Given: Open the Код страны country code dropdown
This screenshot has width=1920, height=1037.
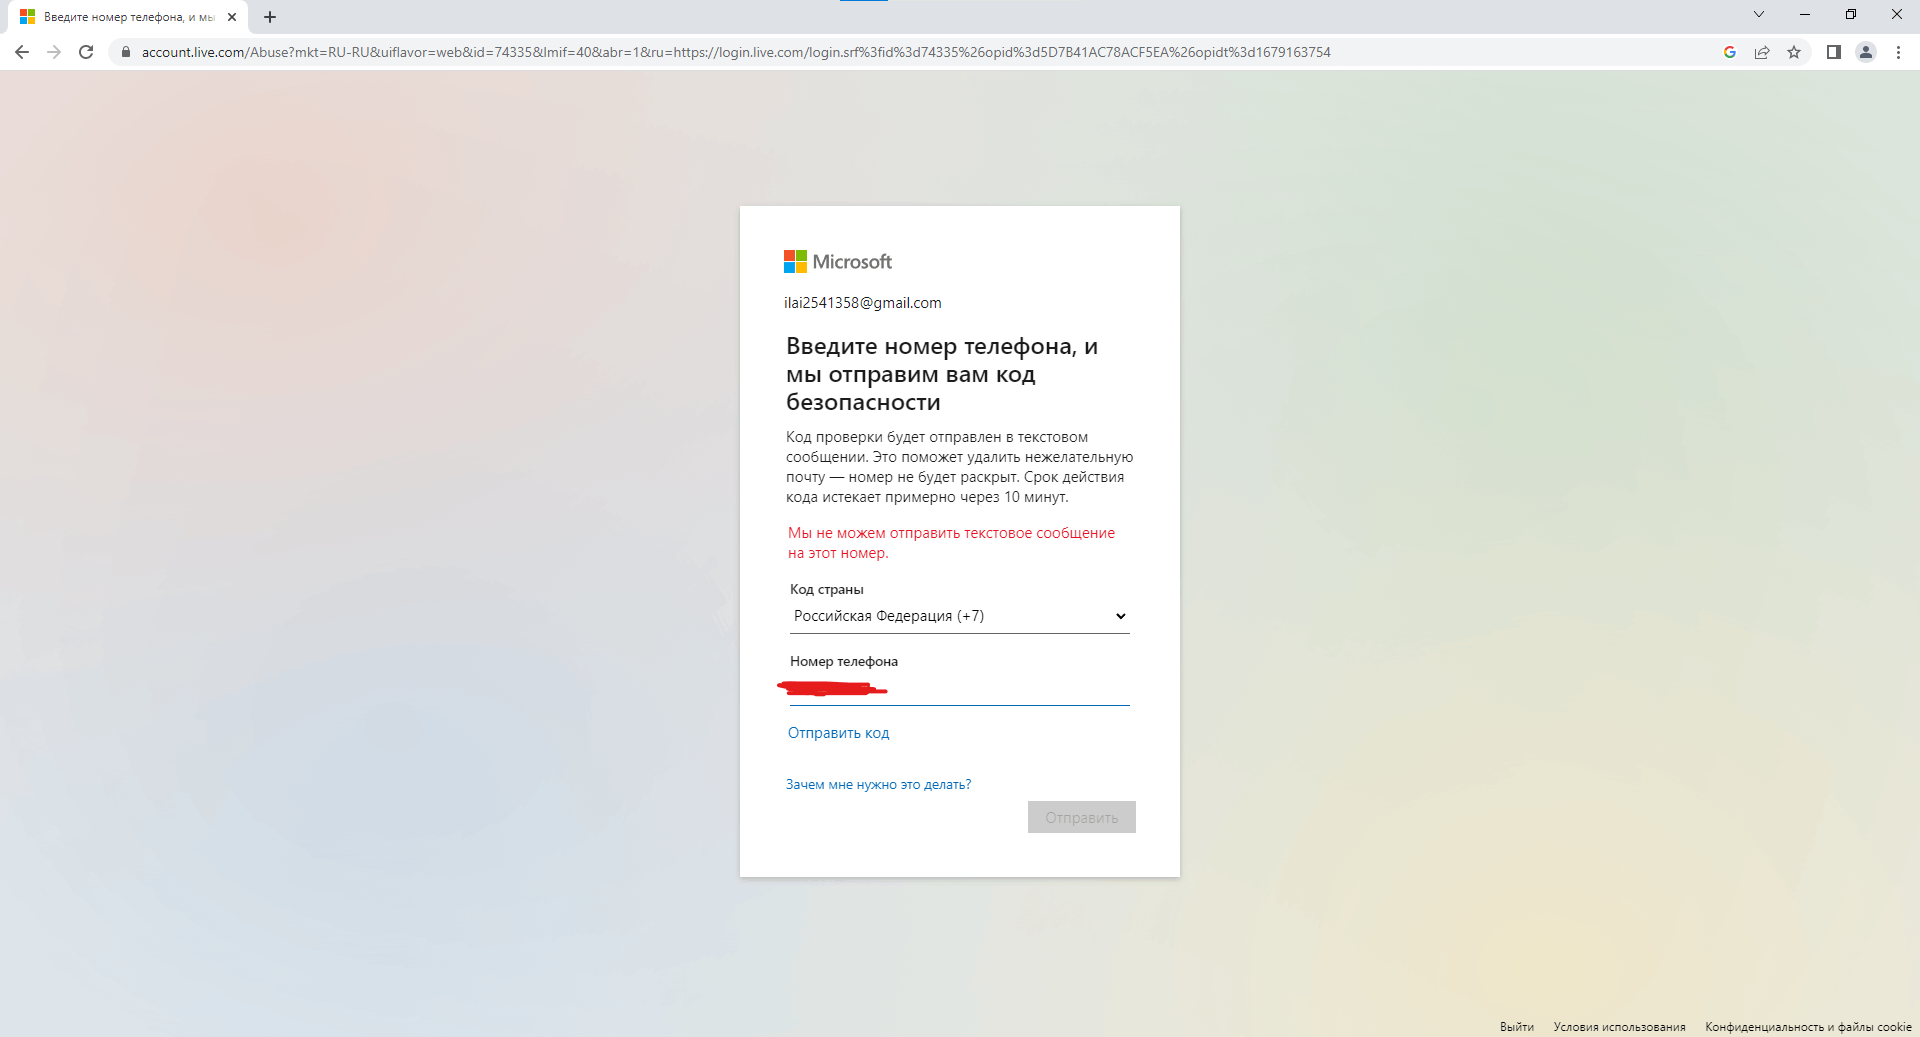Looking at the screenshot, I should coord(960,616).
